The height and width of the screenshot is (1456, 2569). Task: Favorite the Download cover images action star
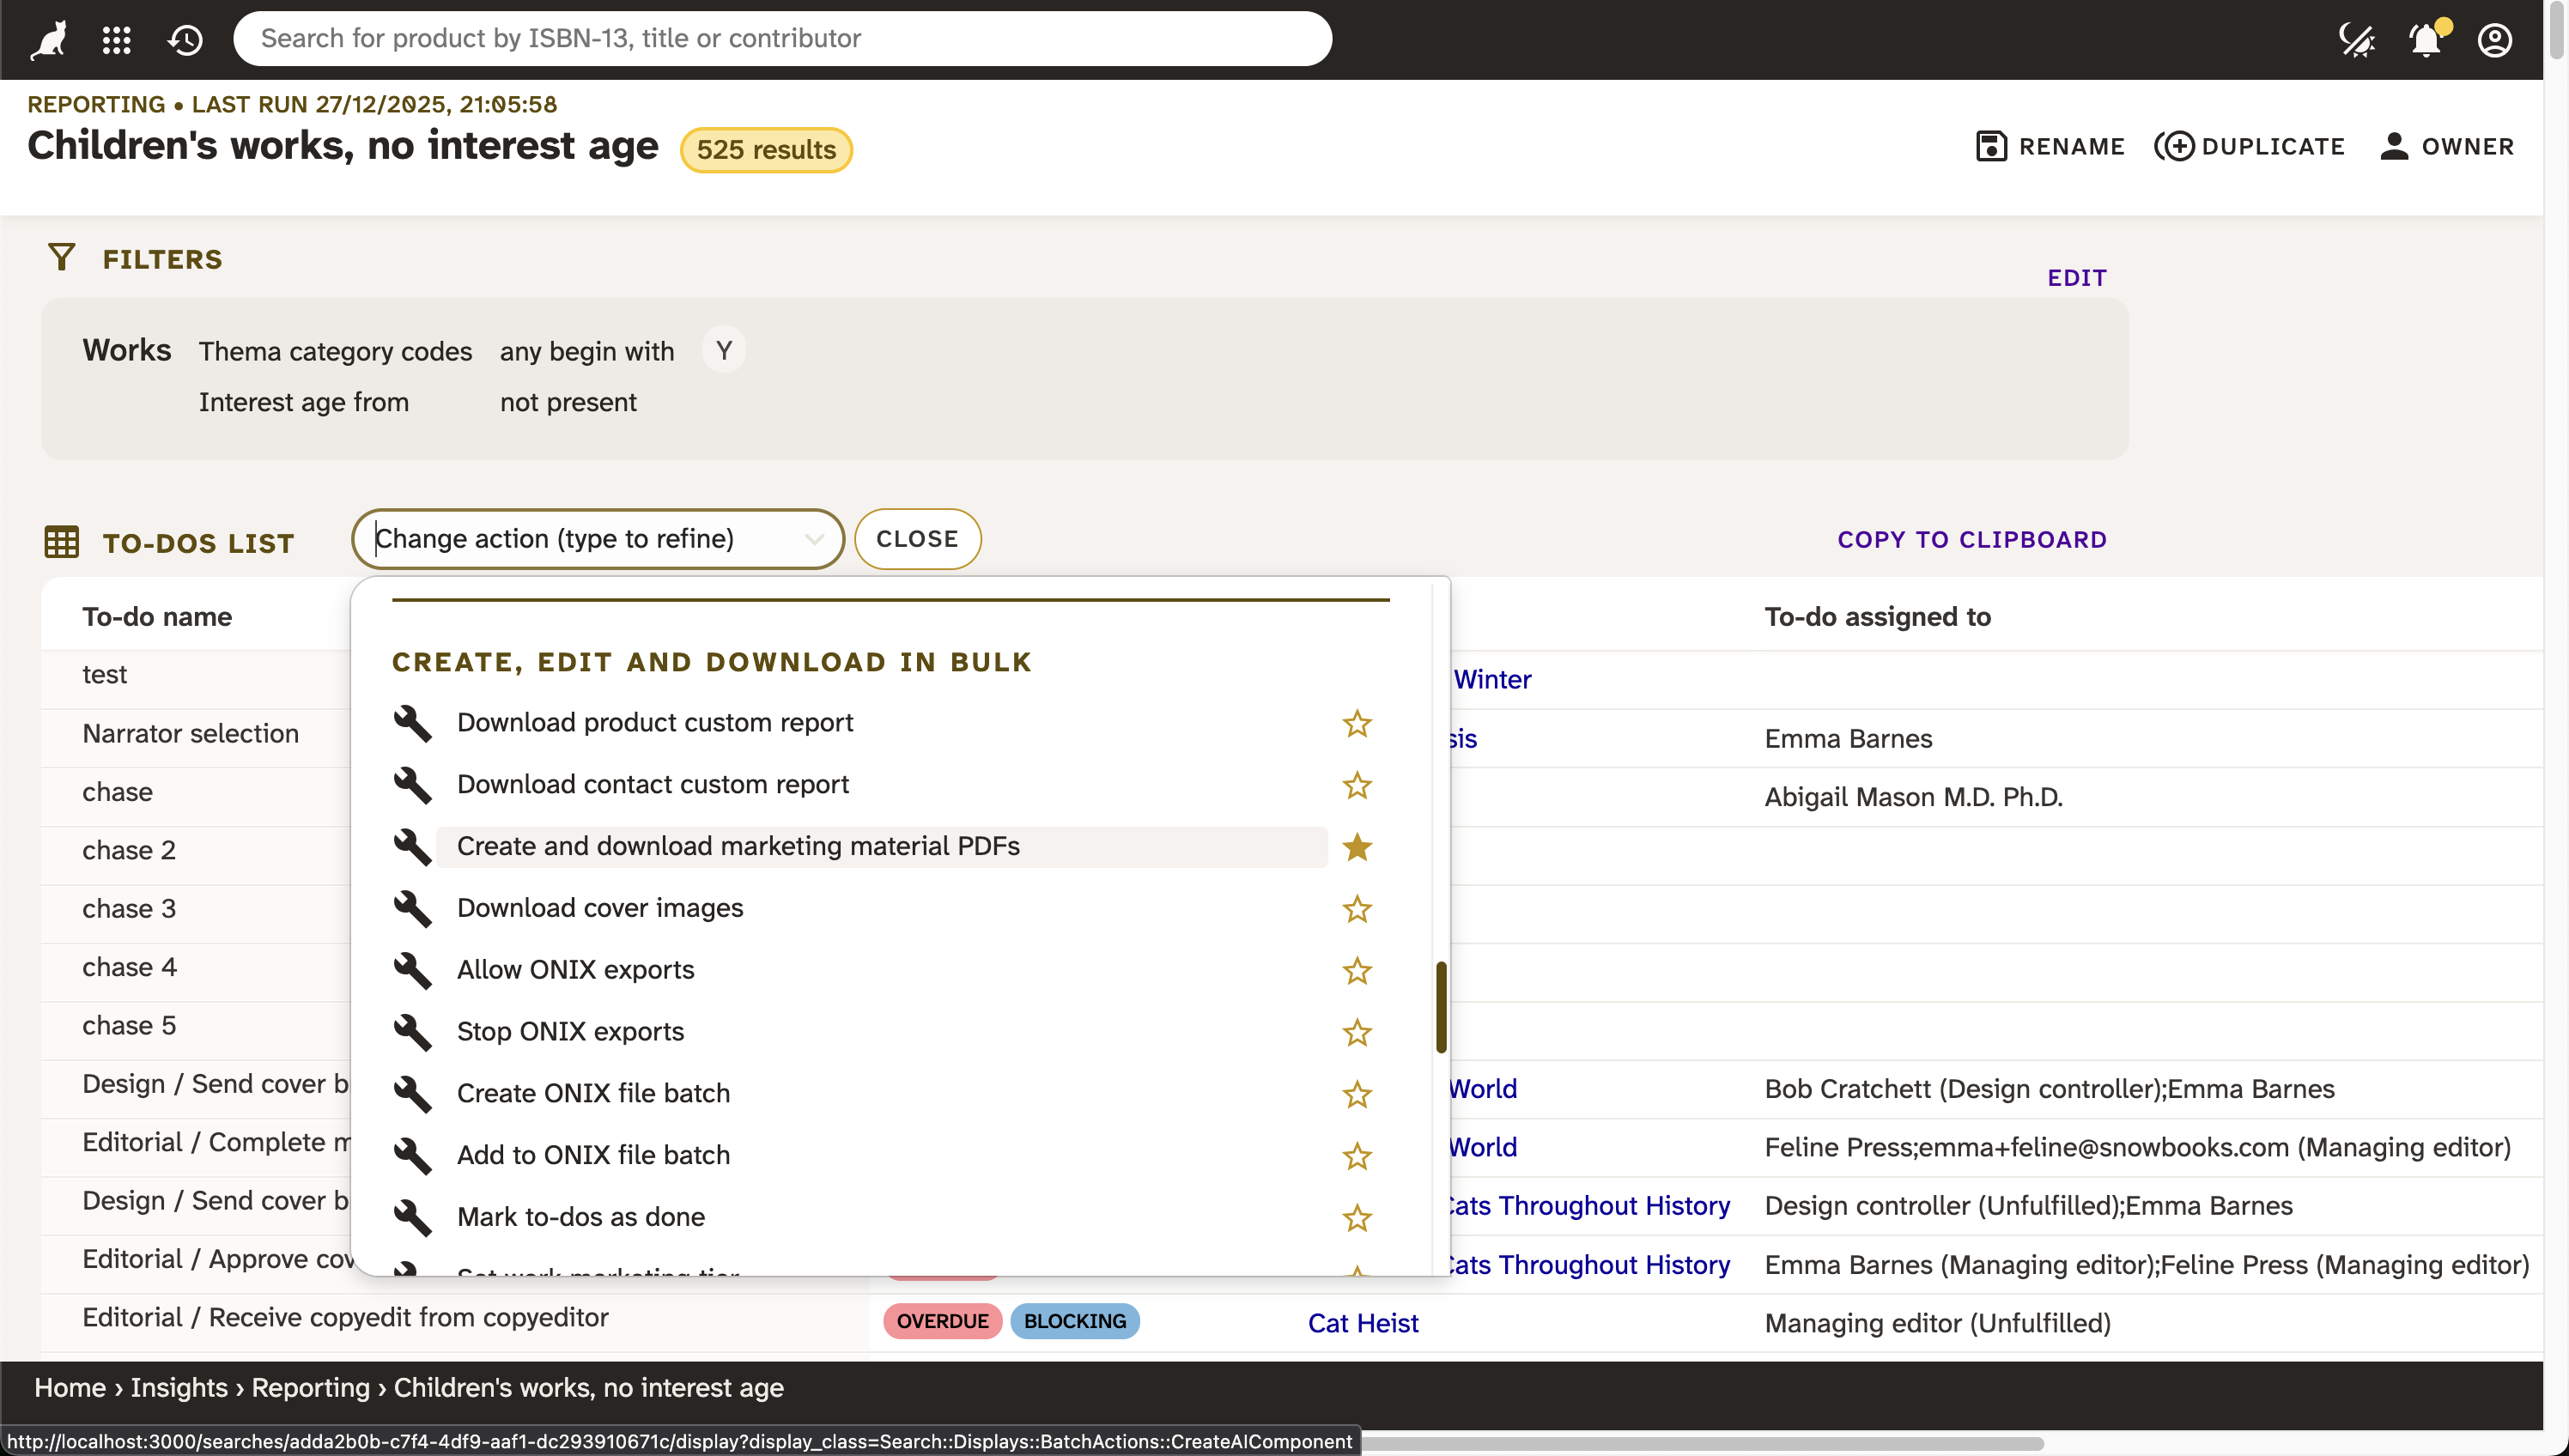pos(1356,909)
